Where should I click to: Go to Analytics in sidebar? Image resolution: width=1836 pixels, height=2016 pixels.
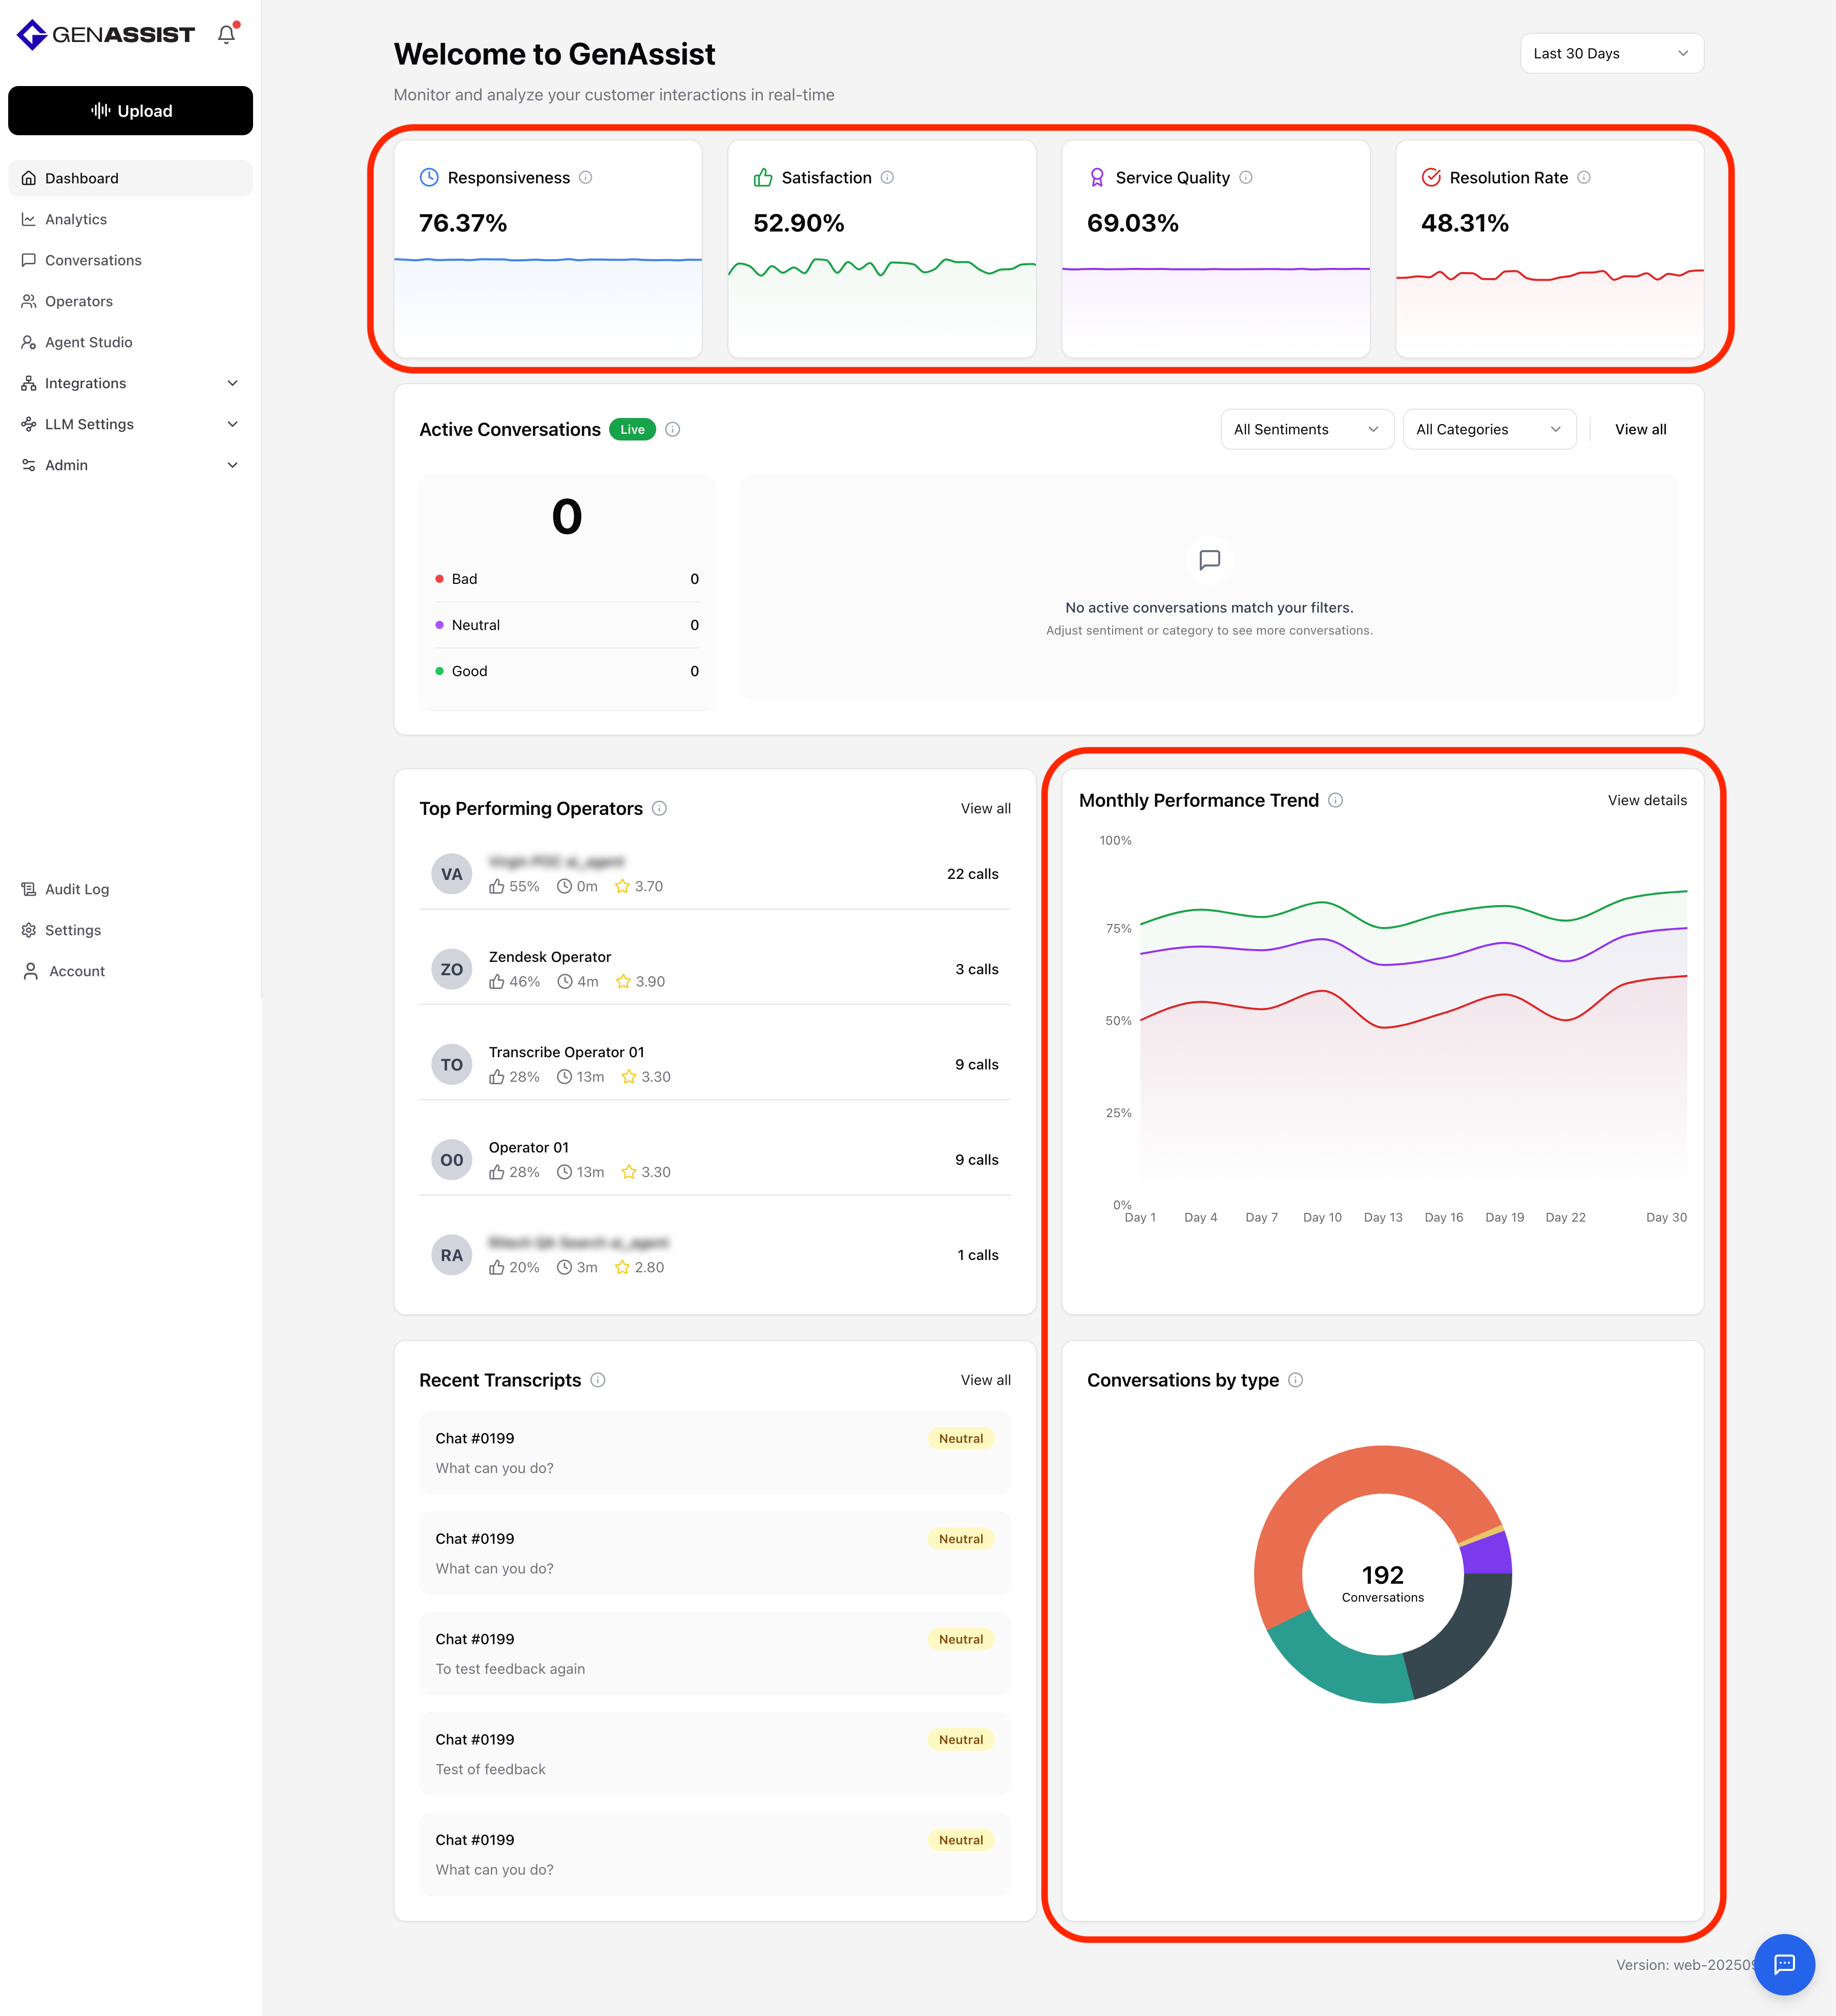tap(76, 219)
